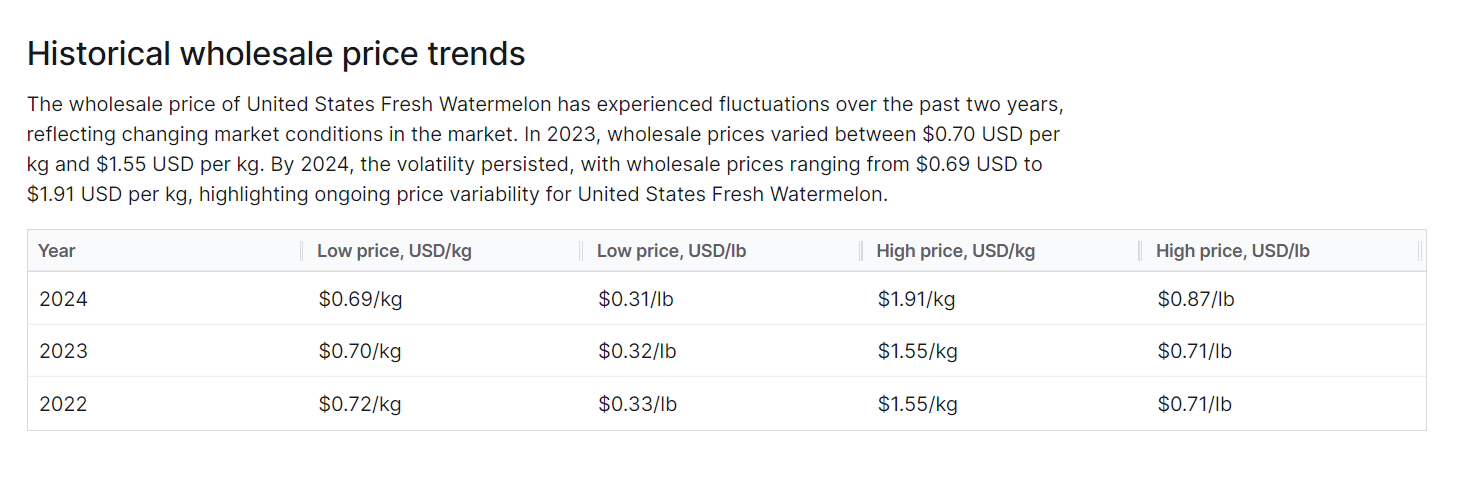Select the $0.32/lb cell for 2023
Image resolution: width=1466 pixels, height=480 pixels.
pyautogui.click(x=638, y=351)
